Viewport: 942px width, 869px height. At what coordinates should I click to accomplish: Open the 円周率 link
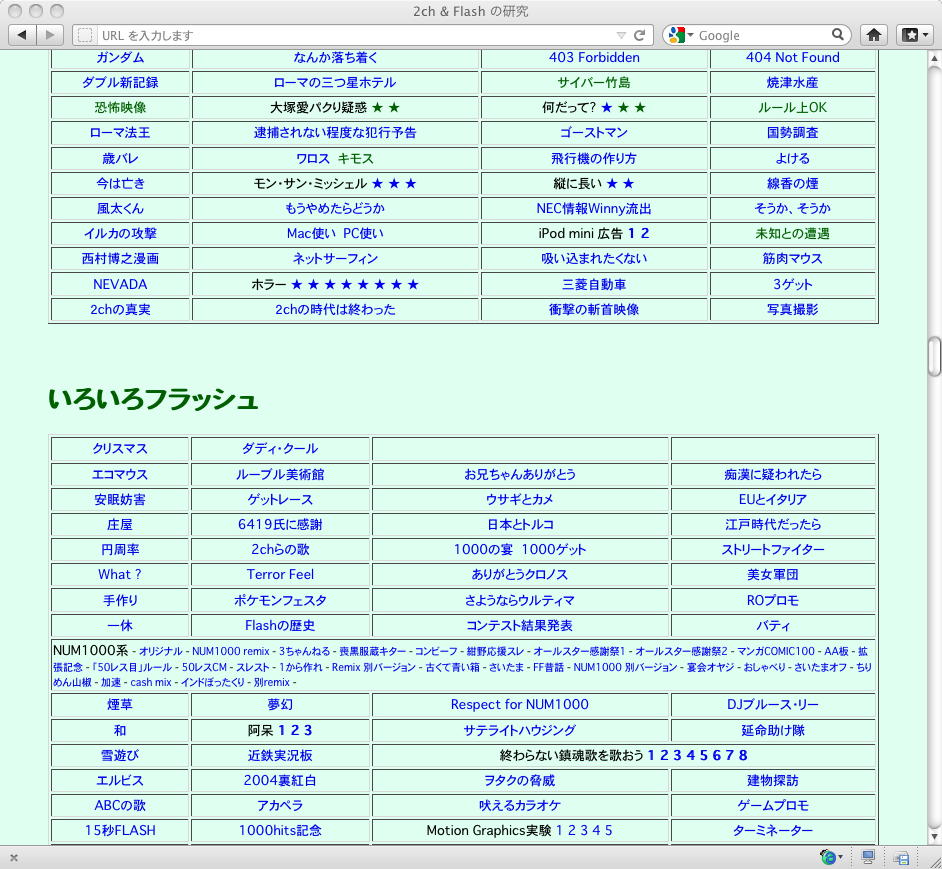coord(120,550)
